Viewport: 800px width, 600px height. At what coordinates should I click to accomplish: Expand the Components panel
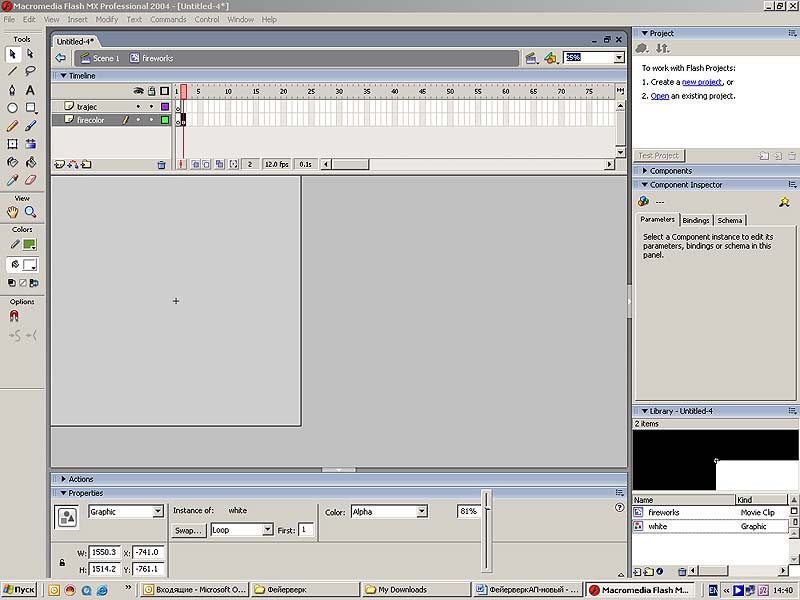[670, 171]
